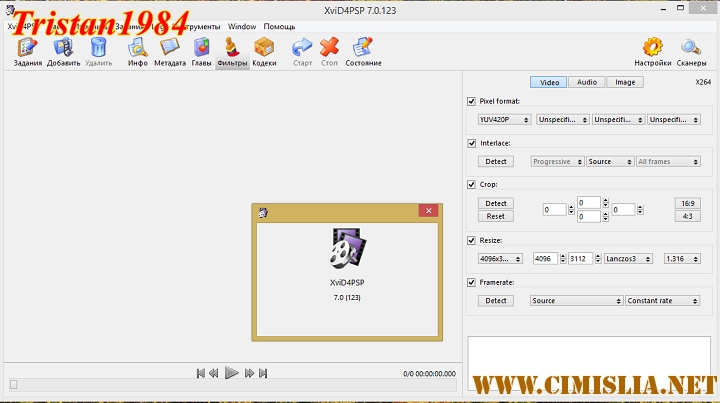Open the Window menu
This screenshot has height=403, width=720.
(242, 26)
